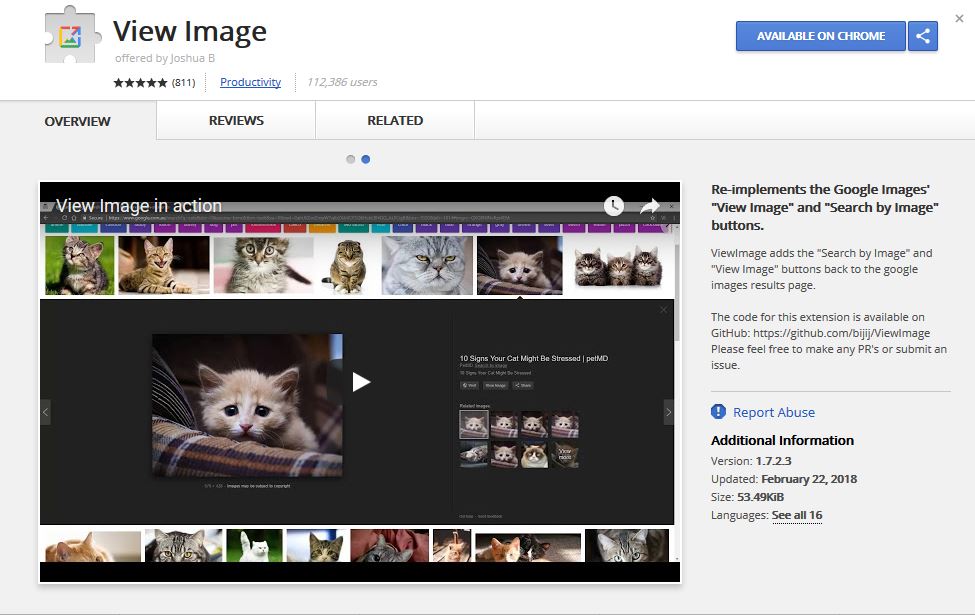Click the Watch Later clock icon on the video

[613, 206]
